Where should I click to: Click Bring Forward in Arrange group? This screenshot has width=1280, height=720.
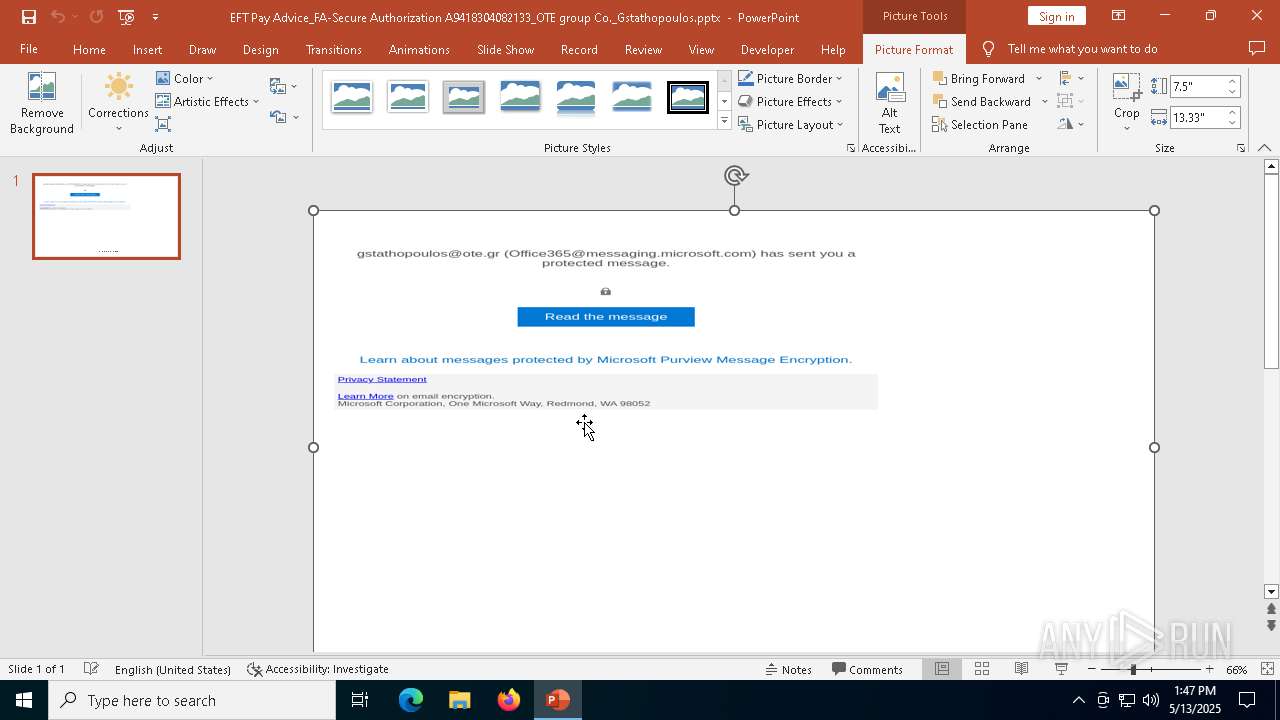[978, 78]
